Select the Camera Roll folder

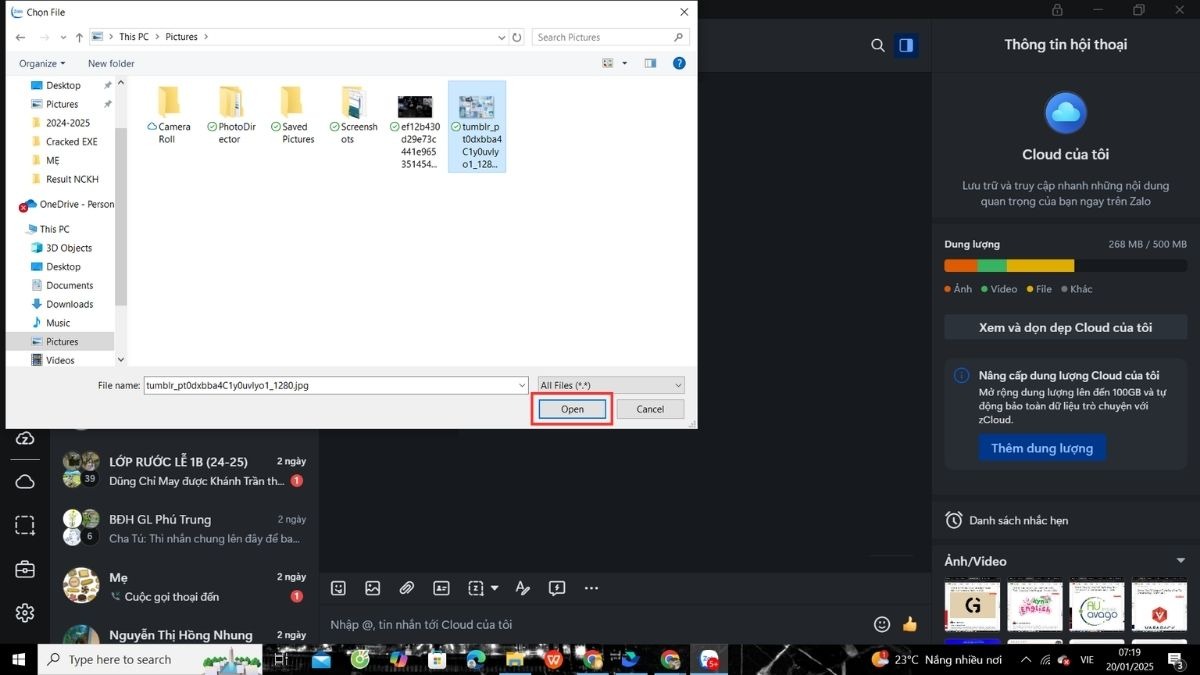(x=169, y=115)
